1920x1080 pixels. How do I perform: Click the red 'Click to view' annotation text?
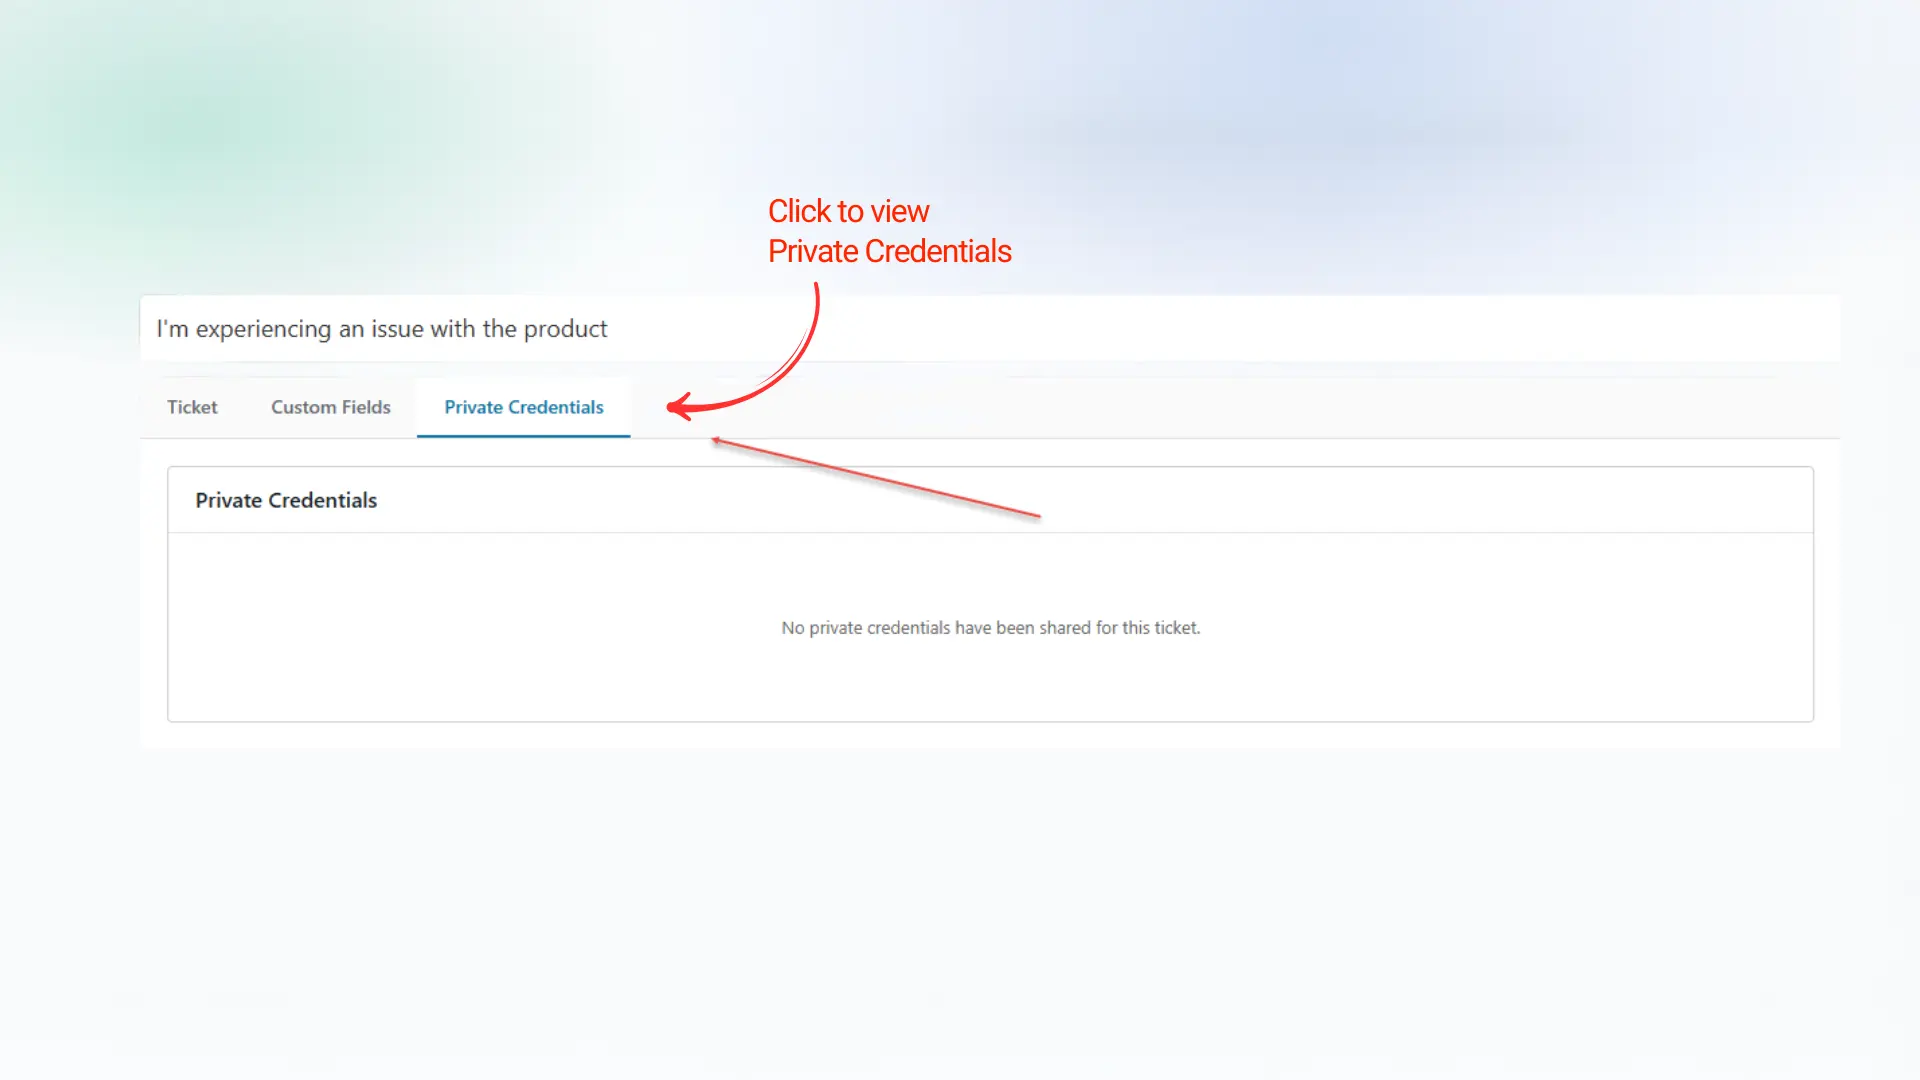click(x=848, y=211)
